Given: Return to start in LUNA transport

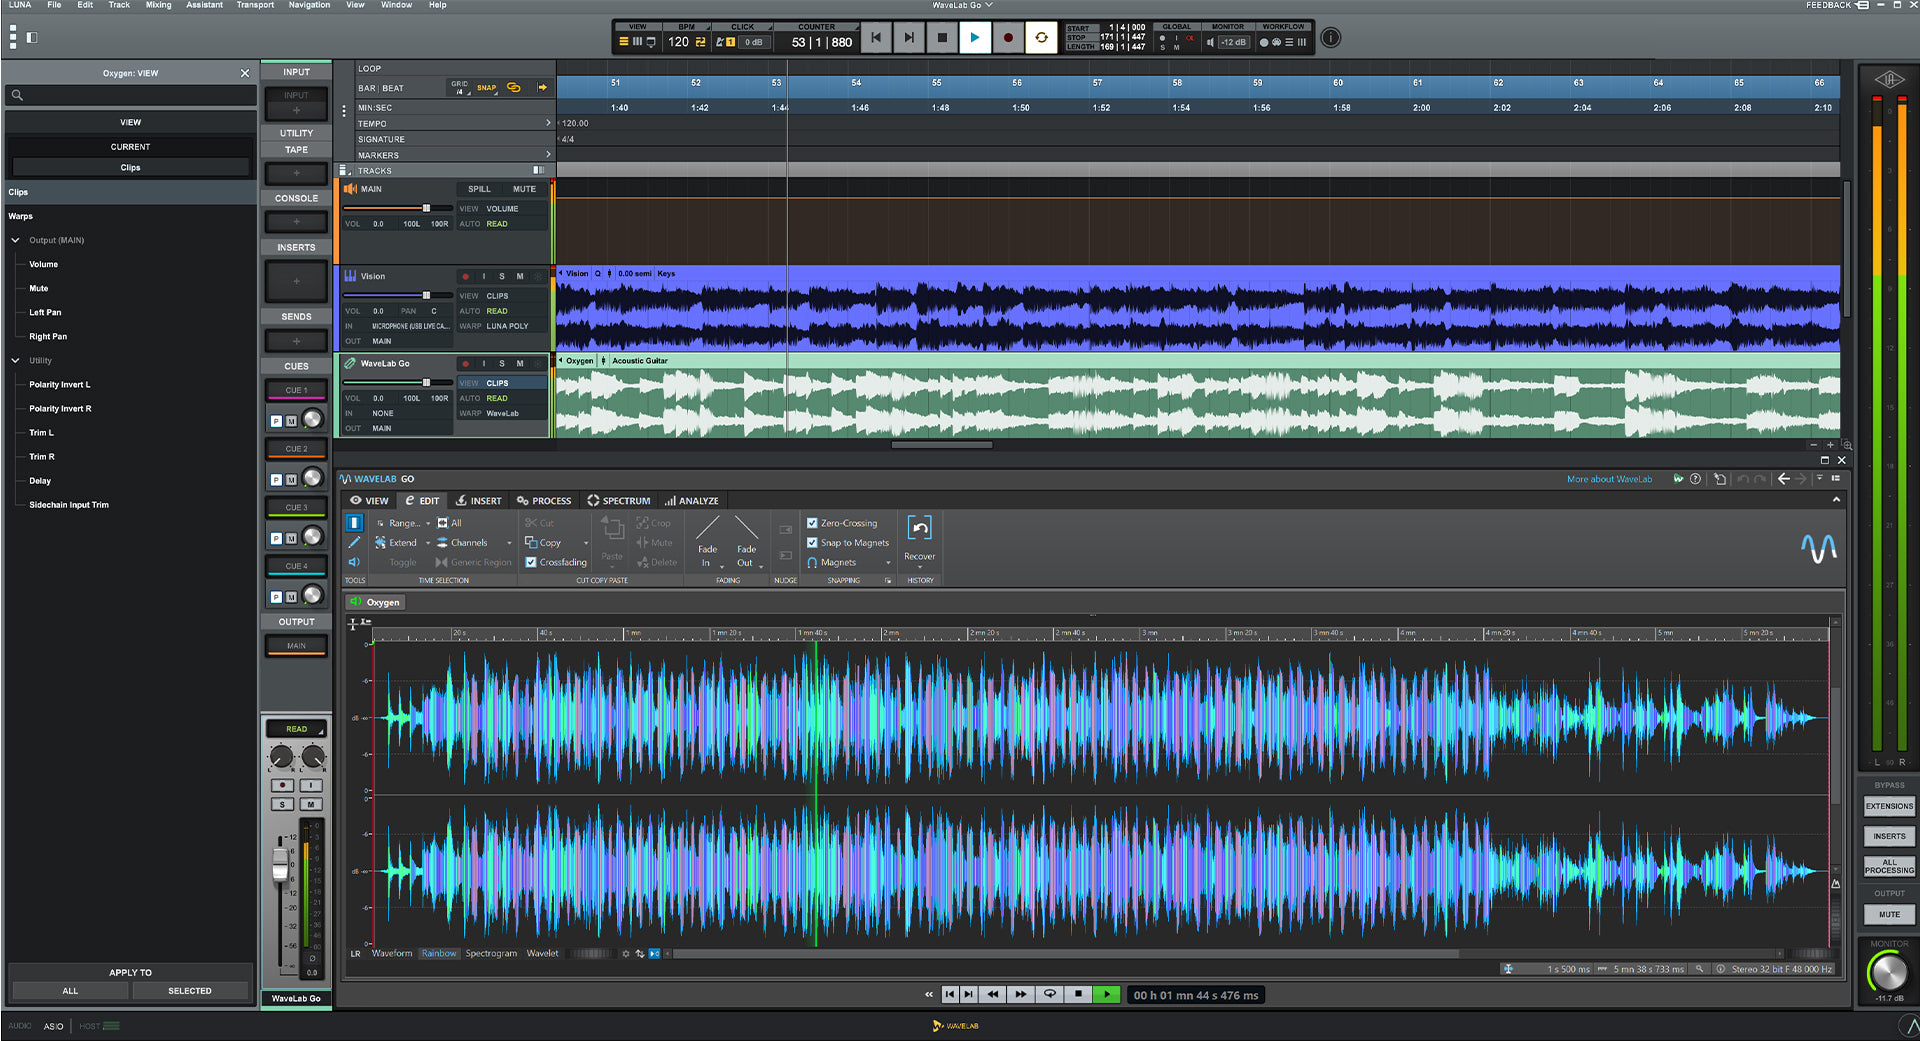Looking at the screenshot, I should (876, 38).
